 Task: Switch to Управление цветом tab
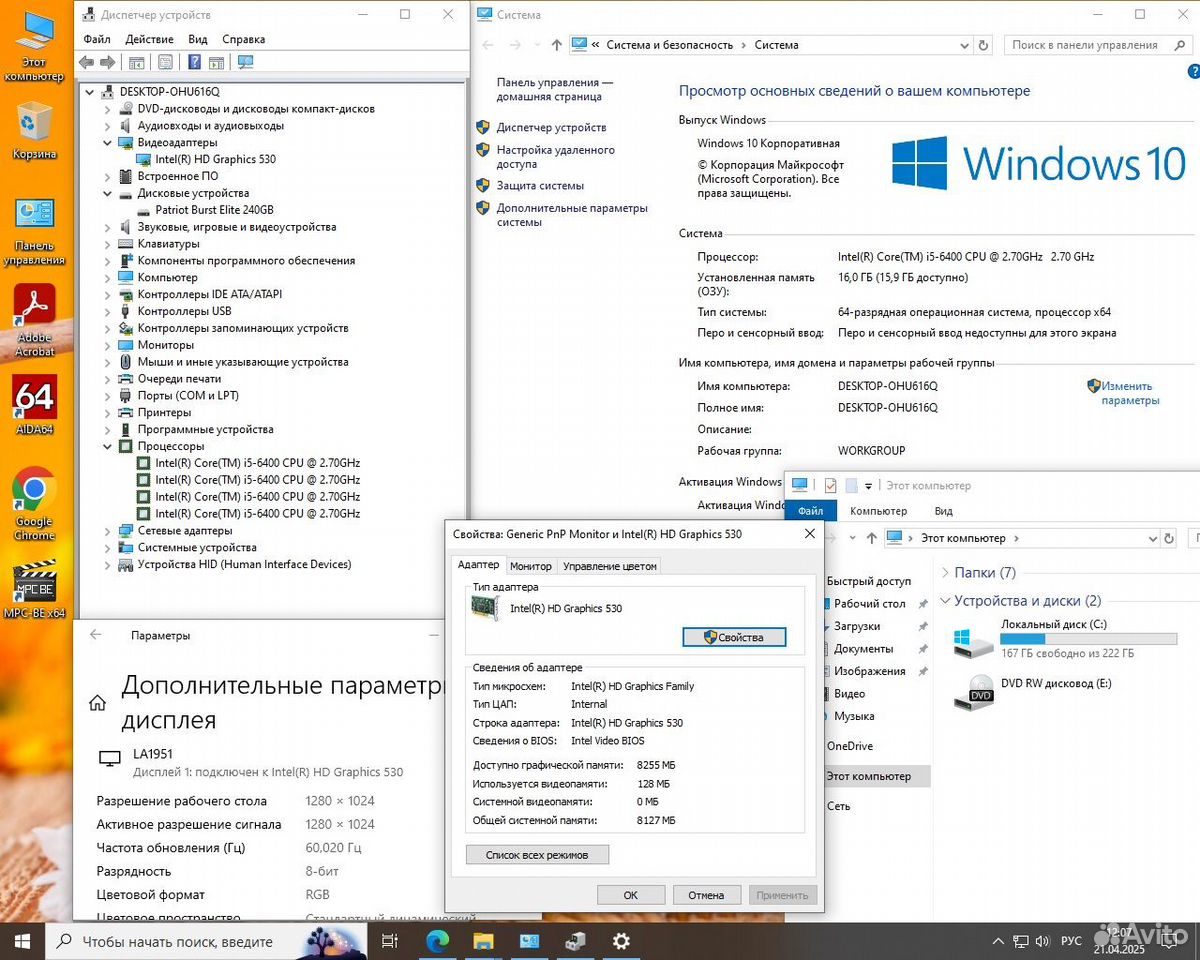[610, 566]
